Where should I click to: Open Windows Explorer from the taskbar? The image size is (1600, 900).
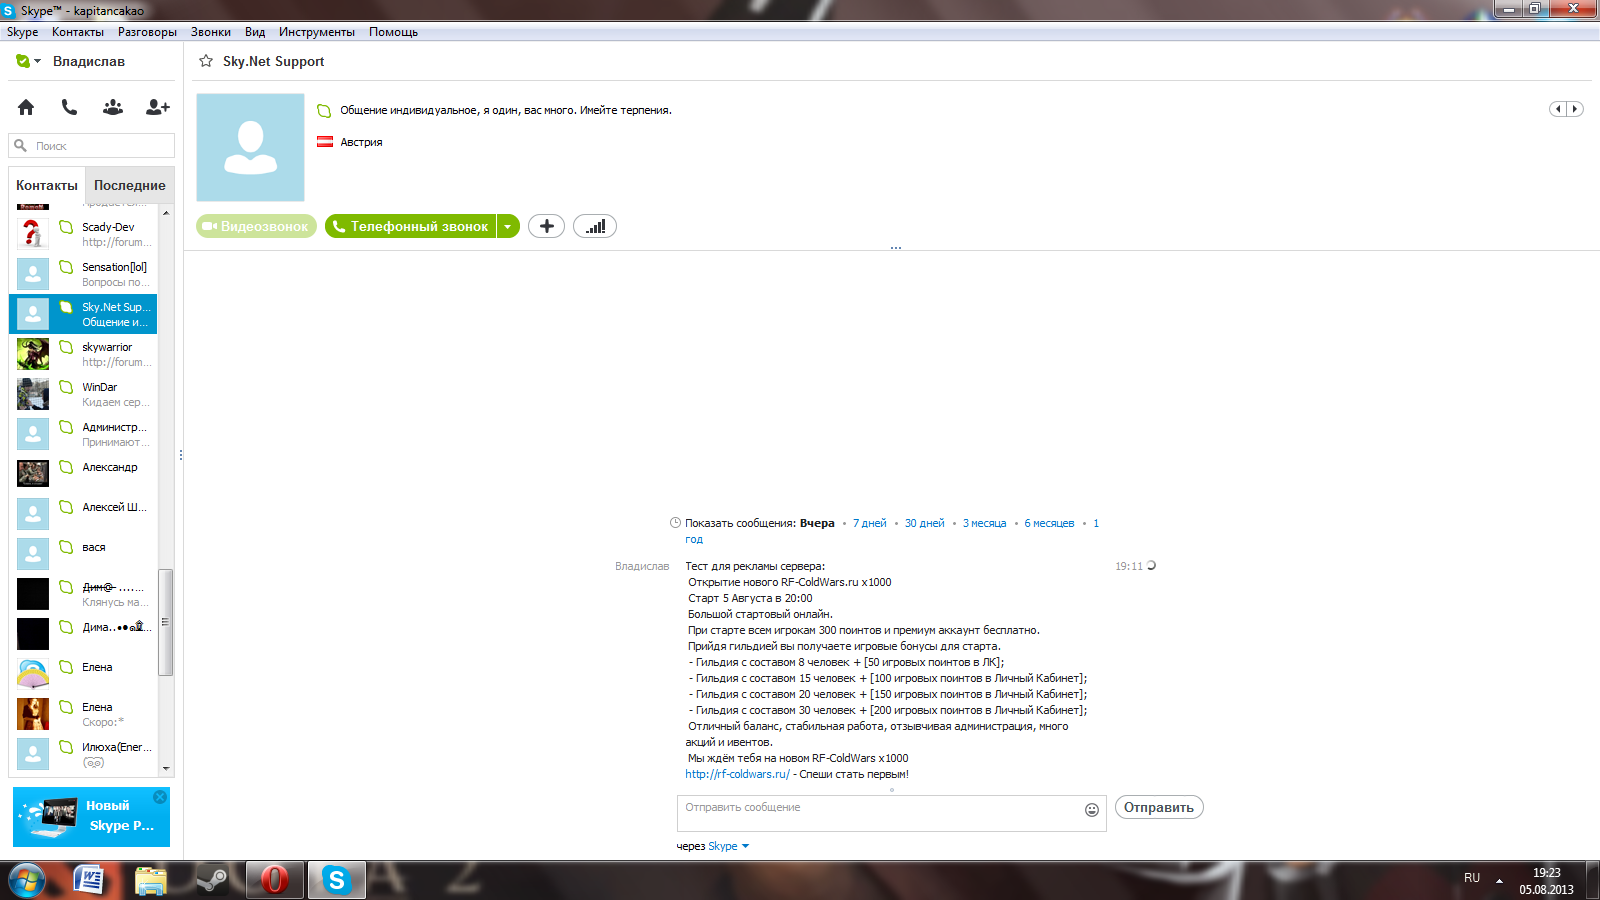(151, 880)
